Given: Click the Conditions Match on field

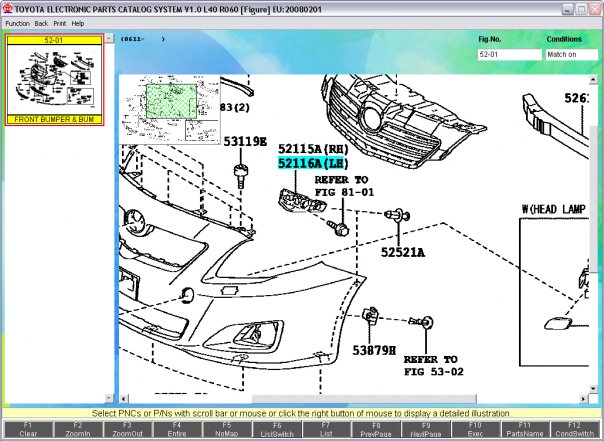Looking at the screenshot, I should click(572, 55).
